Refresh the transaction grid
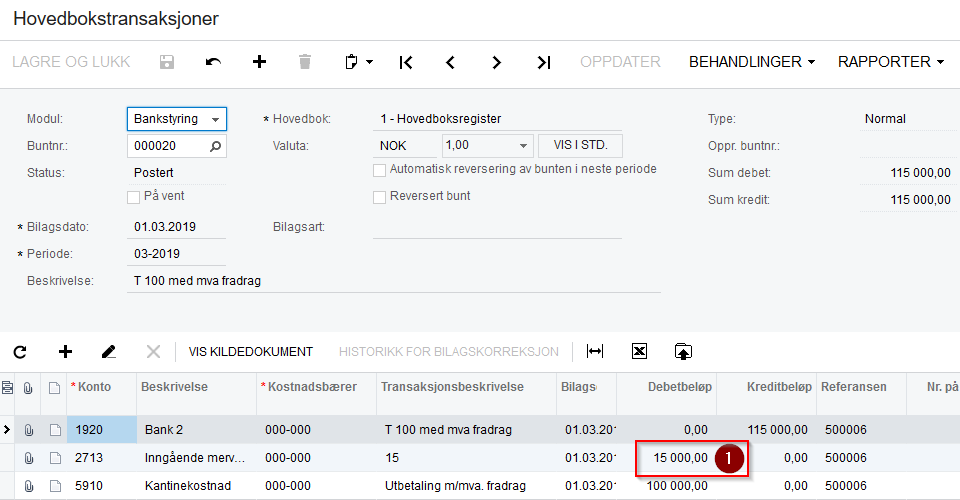 coord(20,352)
